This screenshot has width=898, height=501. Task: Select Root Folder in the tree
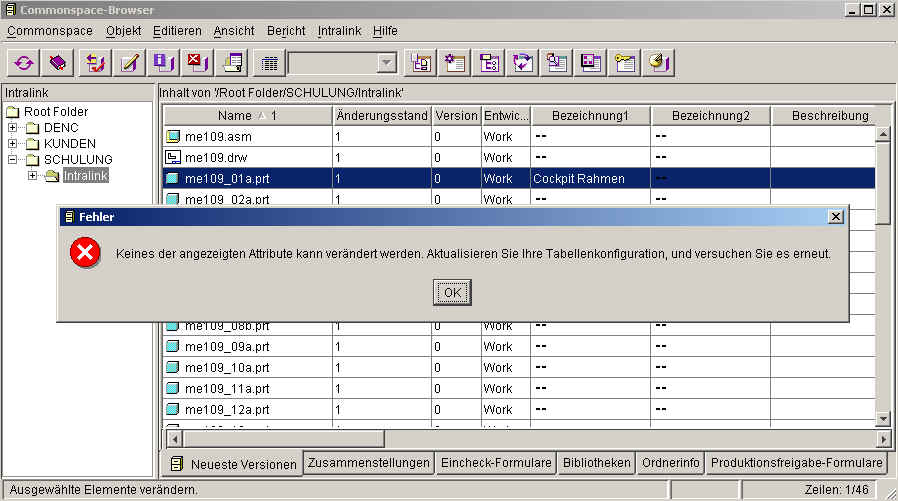(x=56, y=111)
